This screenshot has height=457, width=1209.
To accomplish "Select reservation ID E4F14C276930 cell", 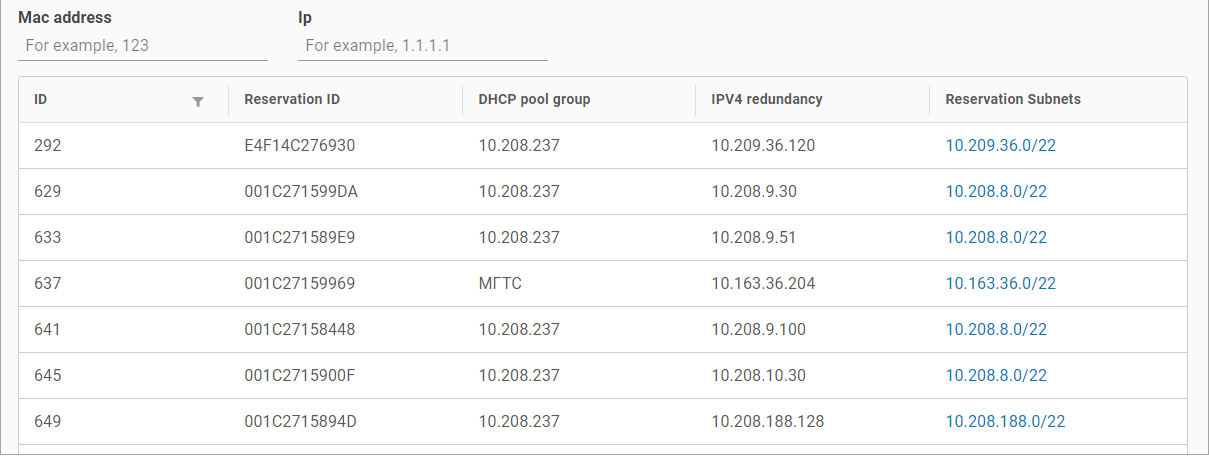I will point(300,145).
